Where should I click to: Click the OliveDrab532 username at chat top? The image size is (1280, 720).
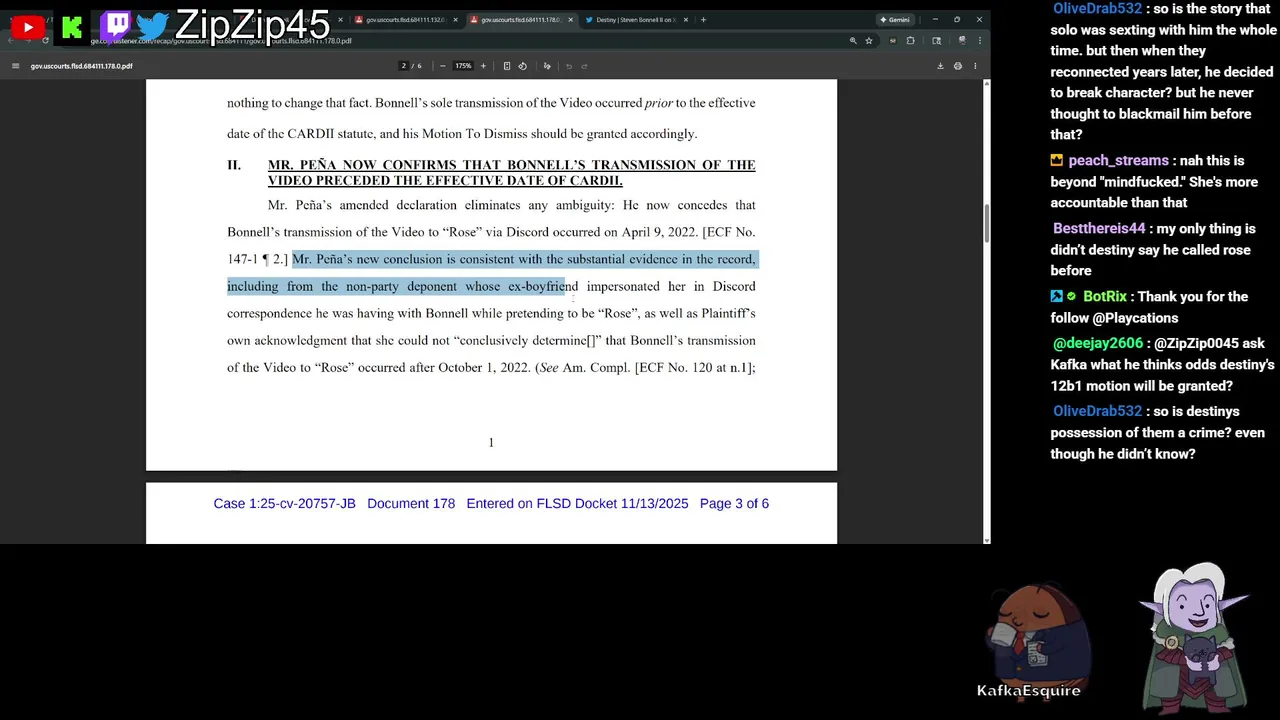[1097, 9]
